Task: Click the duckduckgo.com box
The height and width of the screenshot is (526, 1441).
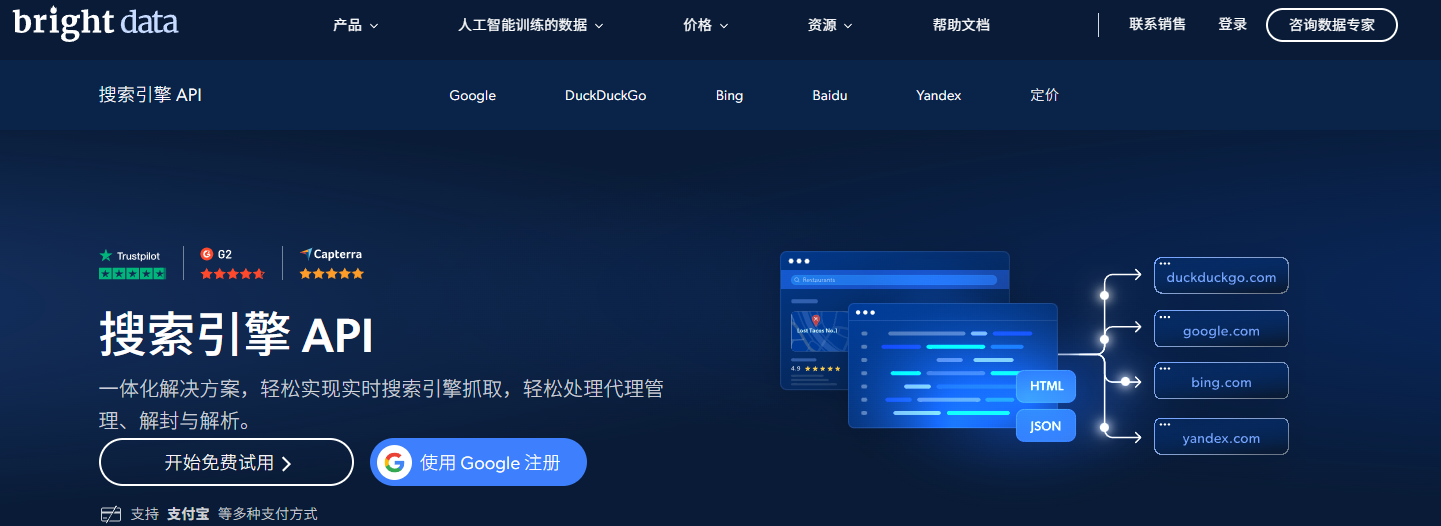Action: coord(1221,275)
